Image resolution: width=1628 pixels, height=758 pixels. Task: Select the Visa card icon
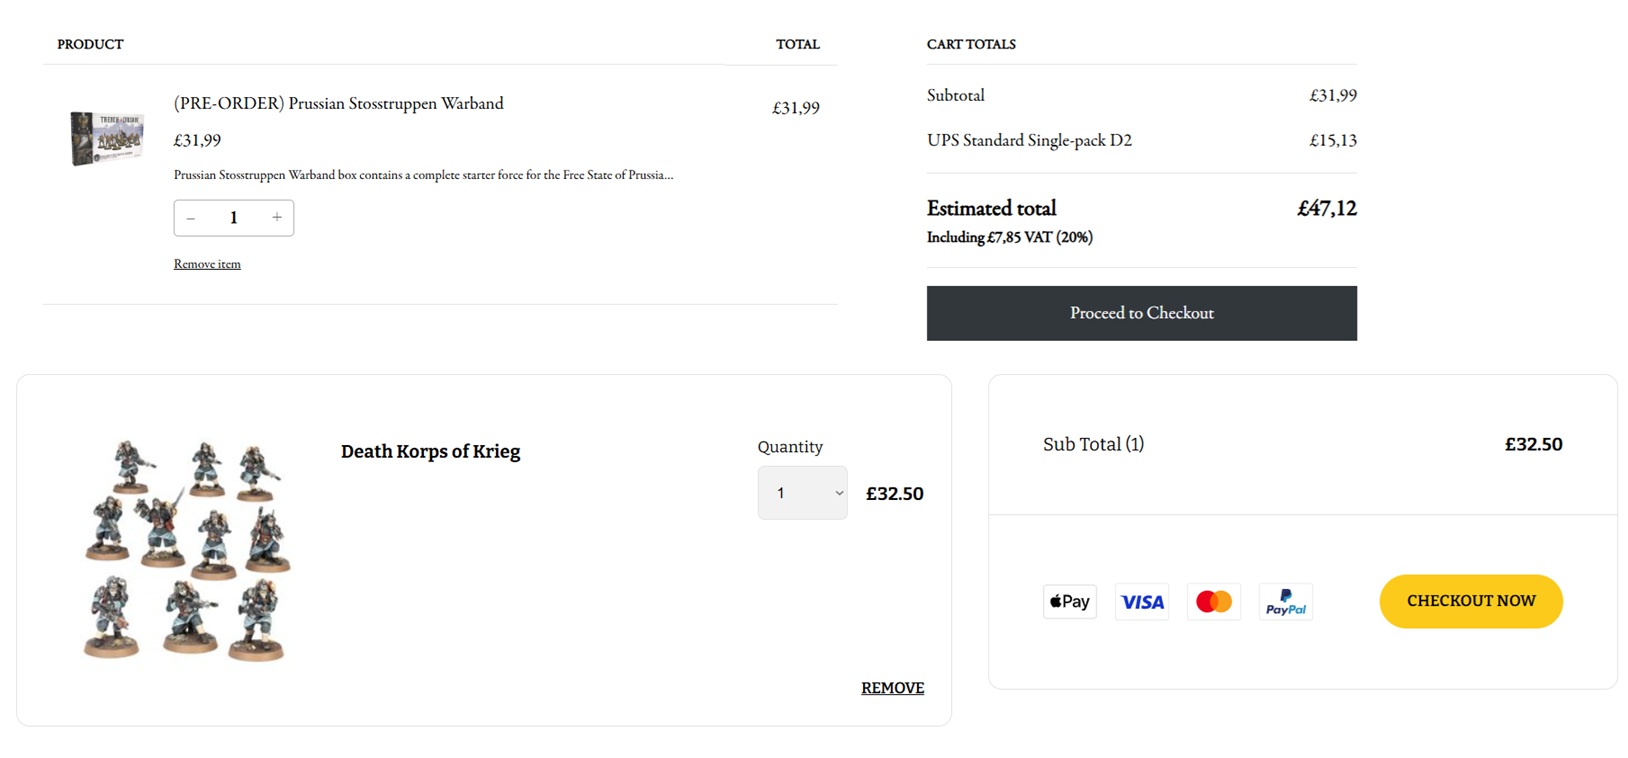point(1142,602)
